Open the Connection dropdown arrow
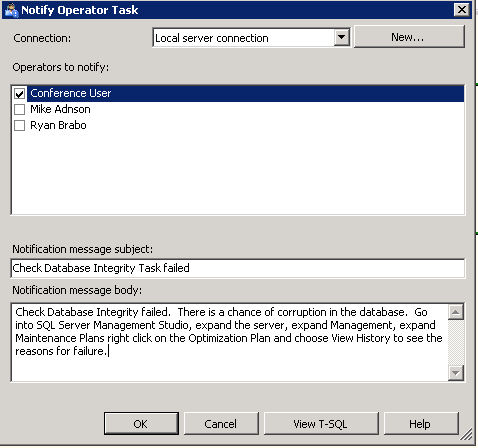 [x=341, y=38]
